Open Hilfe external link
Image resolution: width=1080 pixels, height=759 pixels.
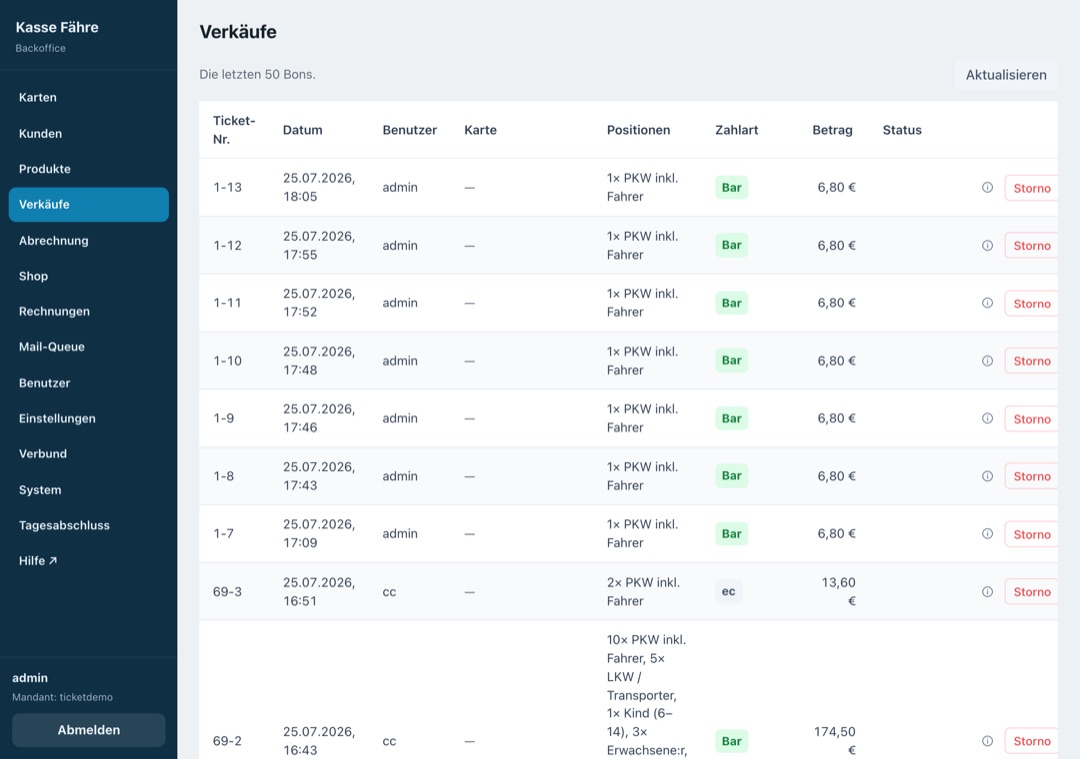coord(89,561)
